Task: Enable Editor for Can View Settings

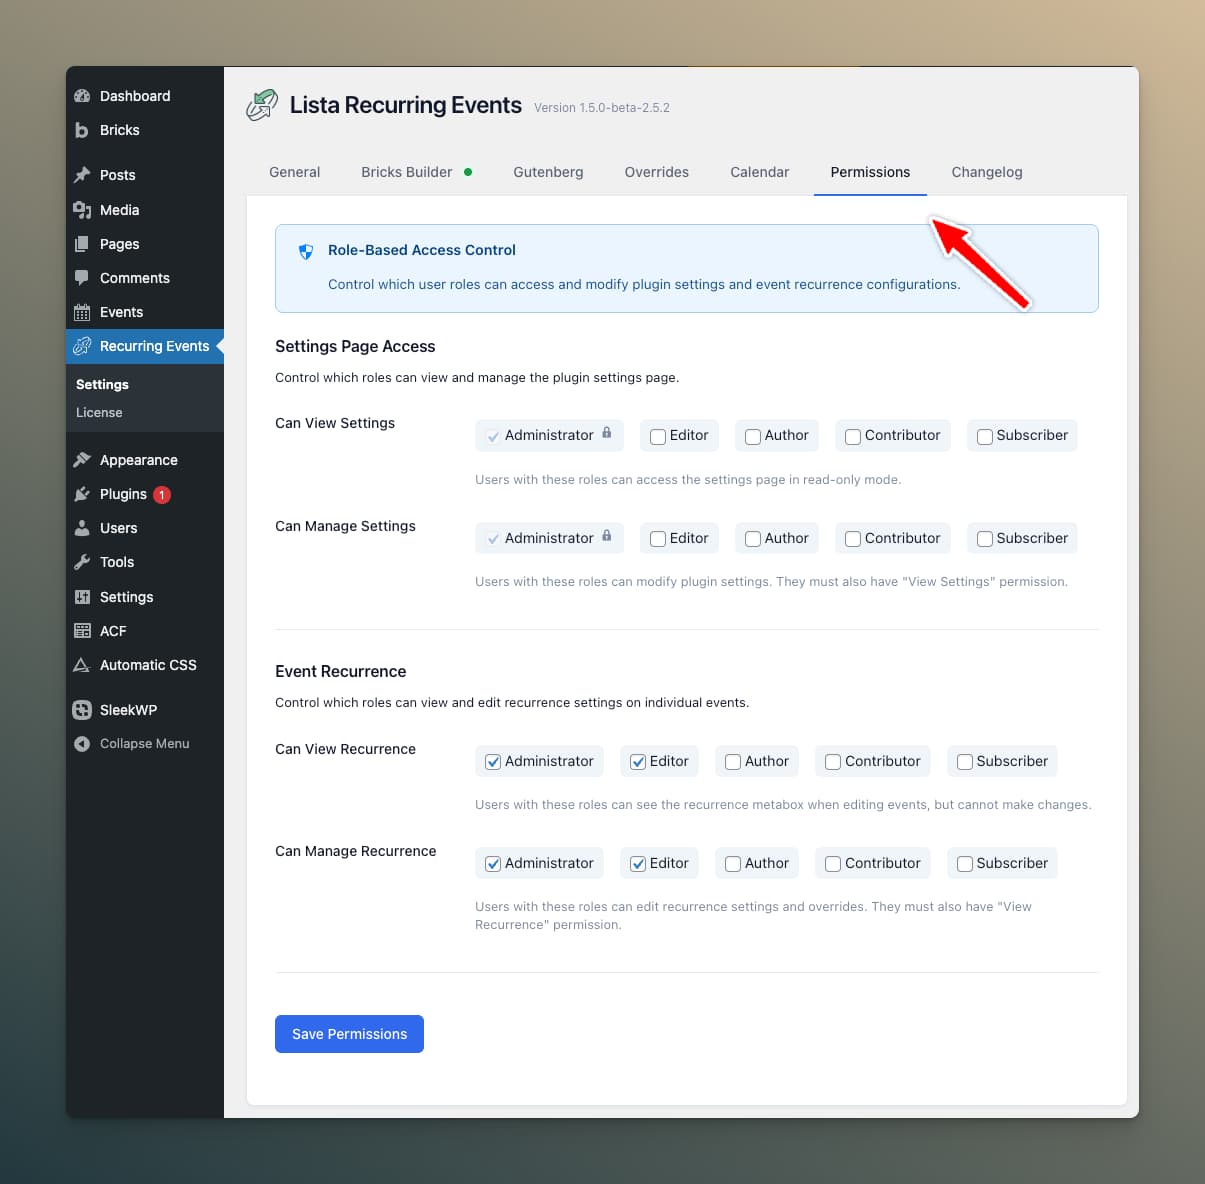Action: pos(657,436)
